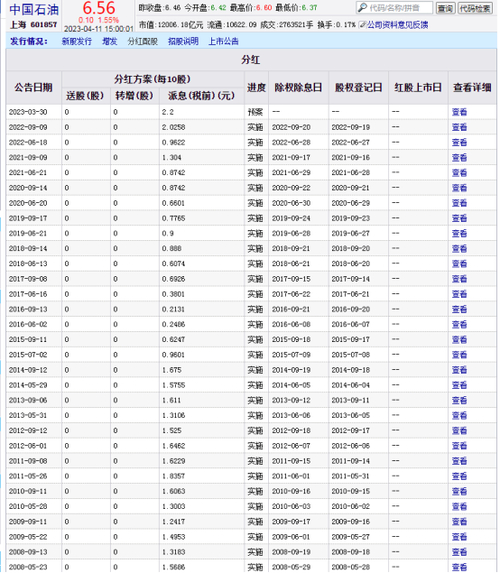Click 查看 for the 2013-09-06 dividend
Viewport: 500px width, 573px height.
coord(459,400)
